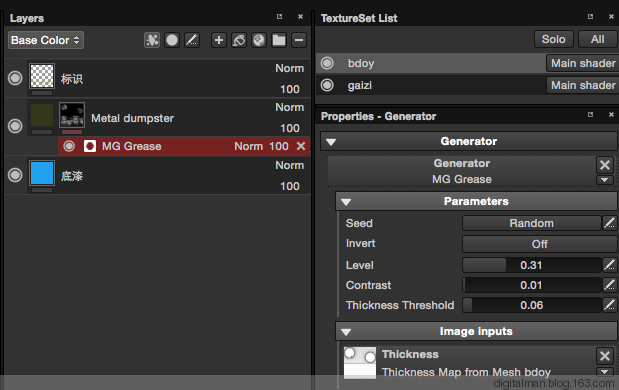Toggle visibility of the 标识 layer
Viewport: 619px width, 390px height.
(x=15, y=78)
